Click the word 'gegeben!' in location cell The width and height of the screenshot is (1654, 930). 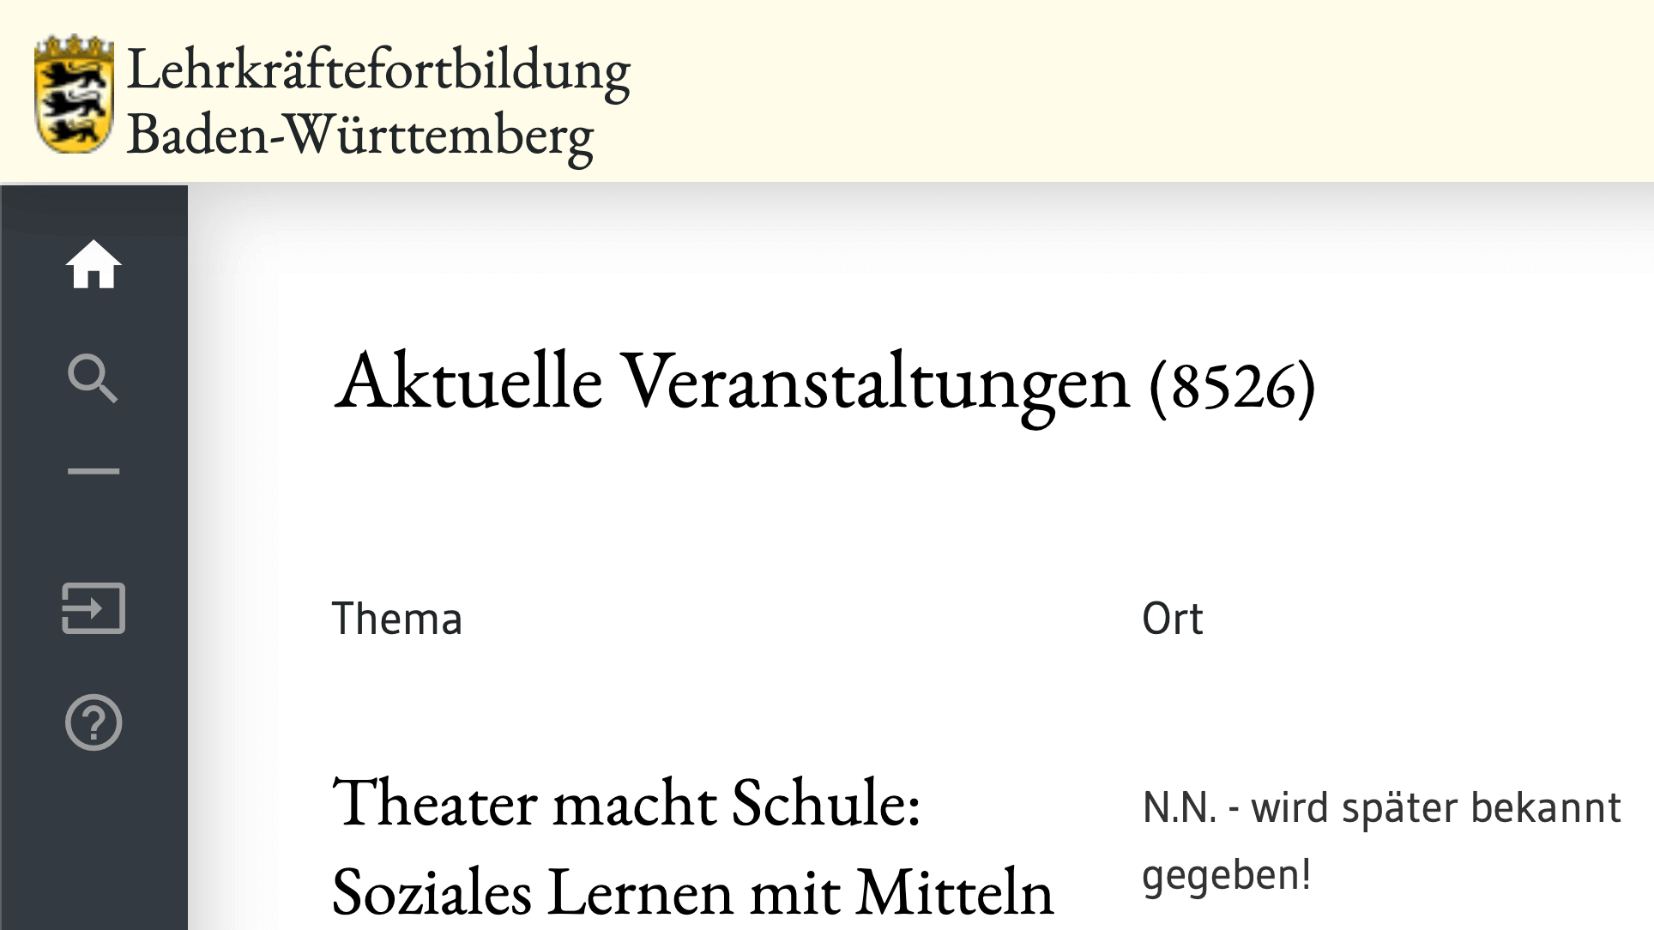click(1226, 875)
